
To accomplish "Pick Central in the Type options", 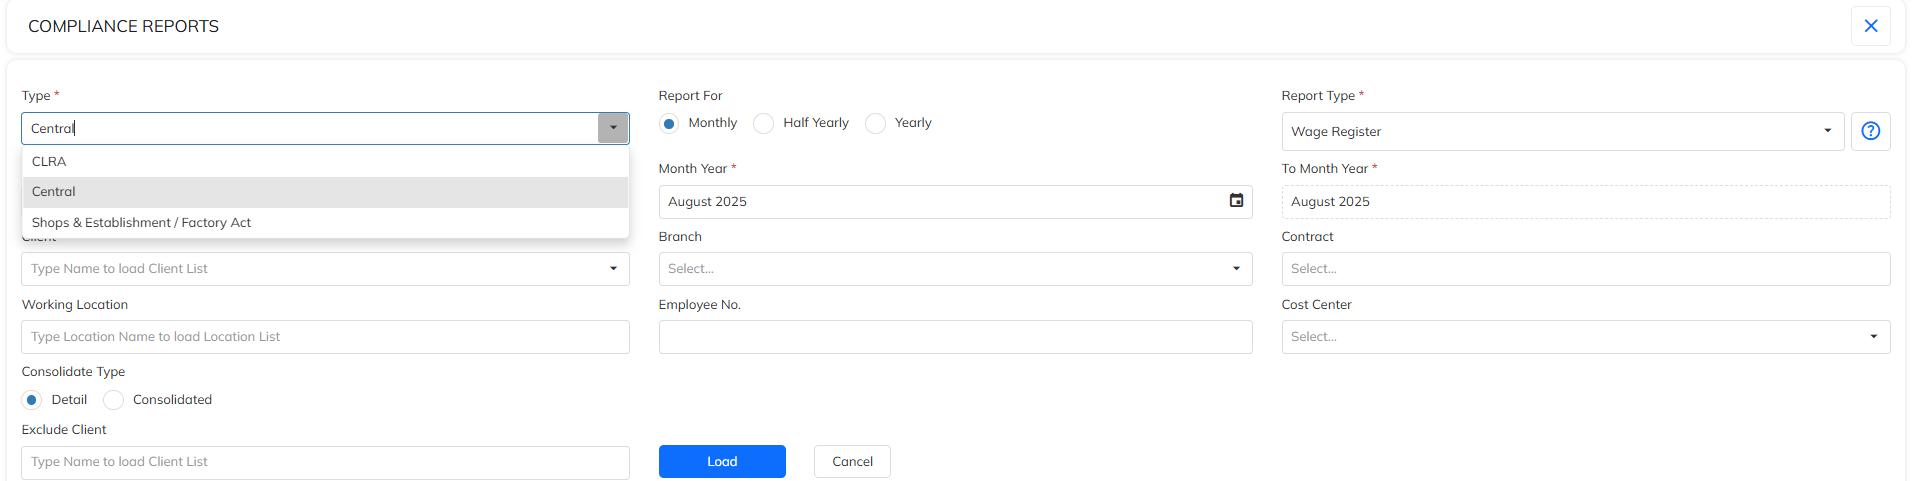I will tap(54, 192).
